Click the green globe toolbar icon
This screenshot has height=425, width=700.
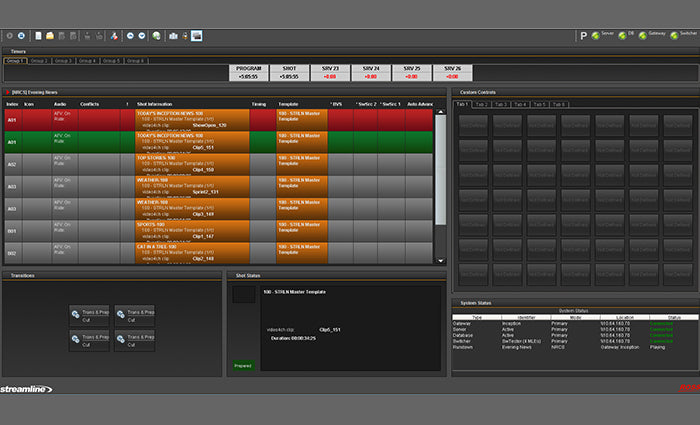[157, 36]
